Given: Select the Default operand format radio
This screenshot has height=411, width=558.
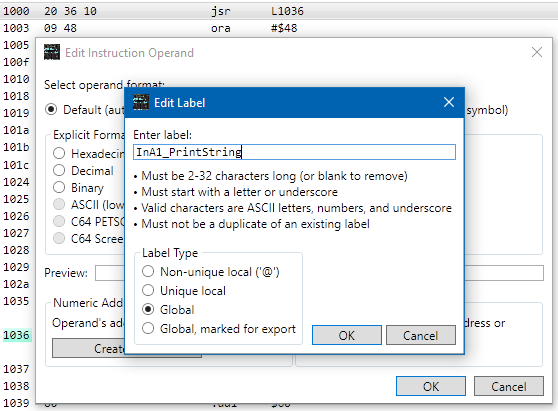Looking at the screenshot, I should tap(51, 110).
